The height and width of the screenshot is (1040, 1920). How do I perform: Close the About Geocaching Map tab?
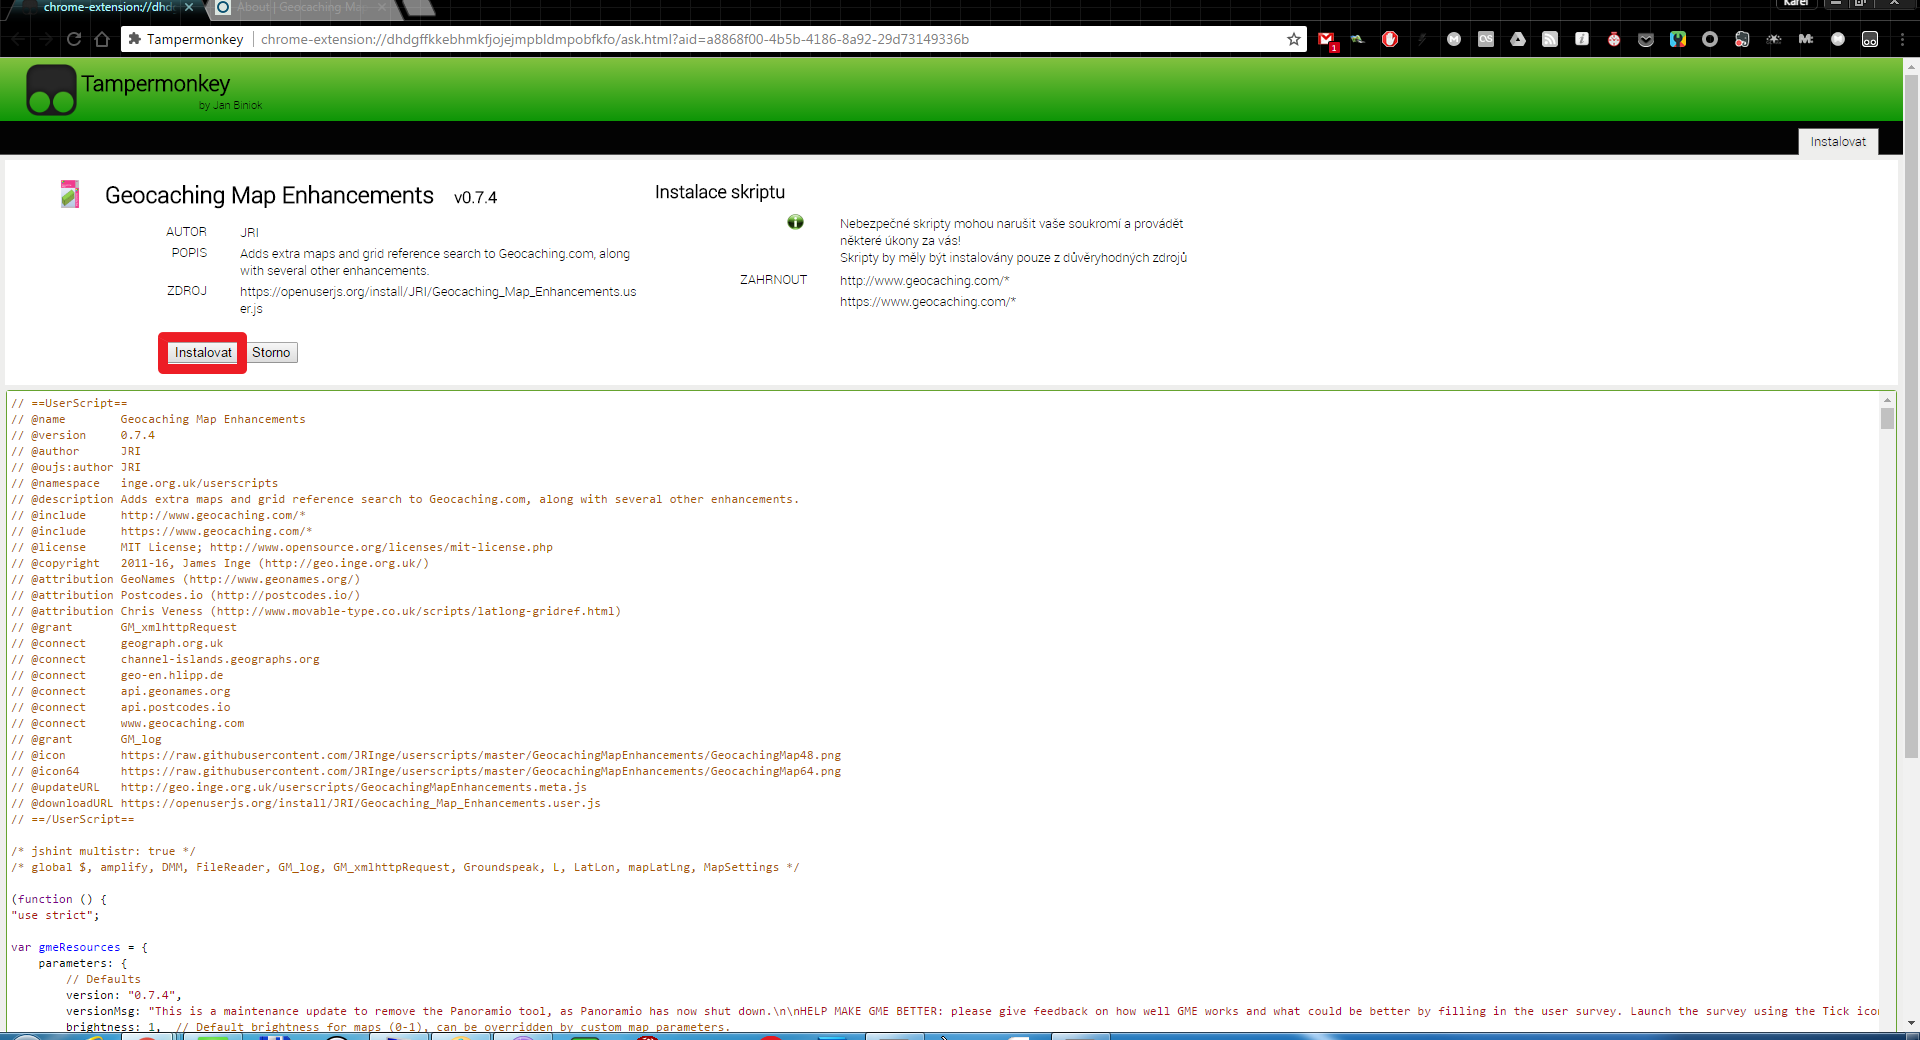click(x=382, y=7)
